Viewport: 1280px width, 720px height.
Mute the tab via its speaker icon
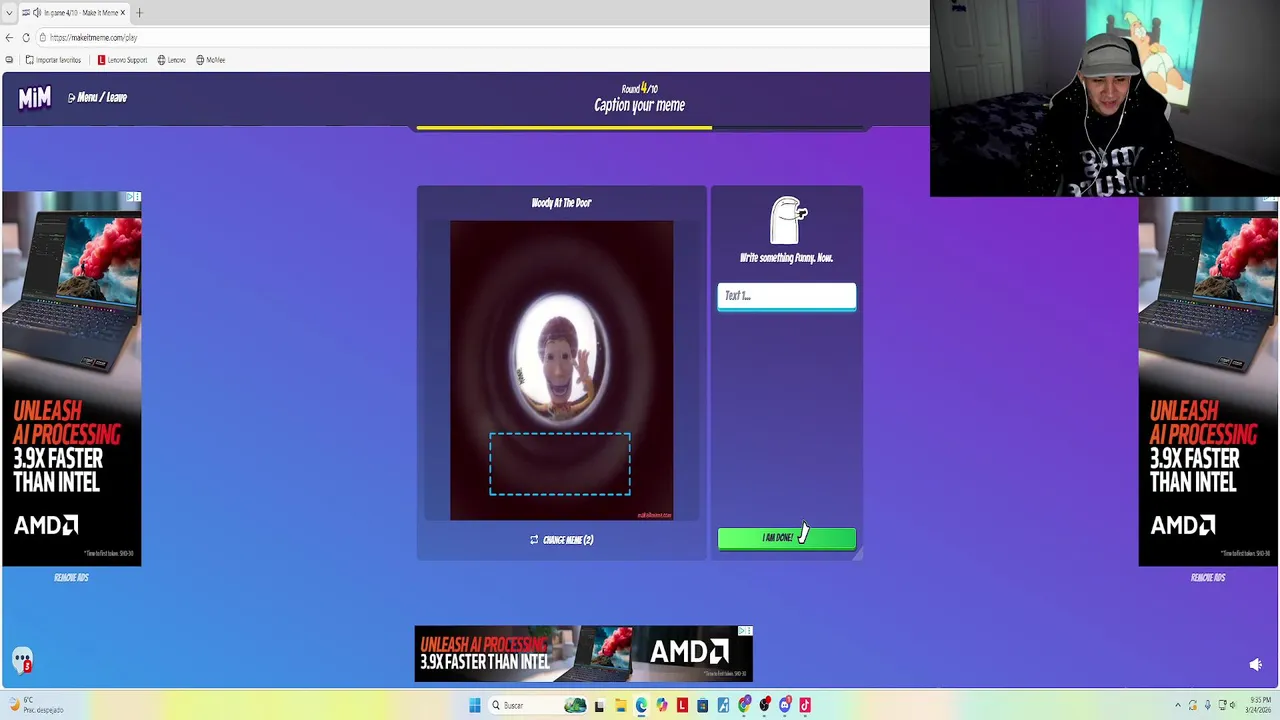[x=37, y=13]
